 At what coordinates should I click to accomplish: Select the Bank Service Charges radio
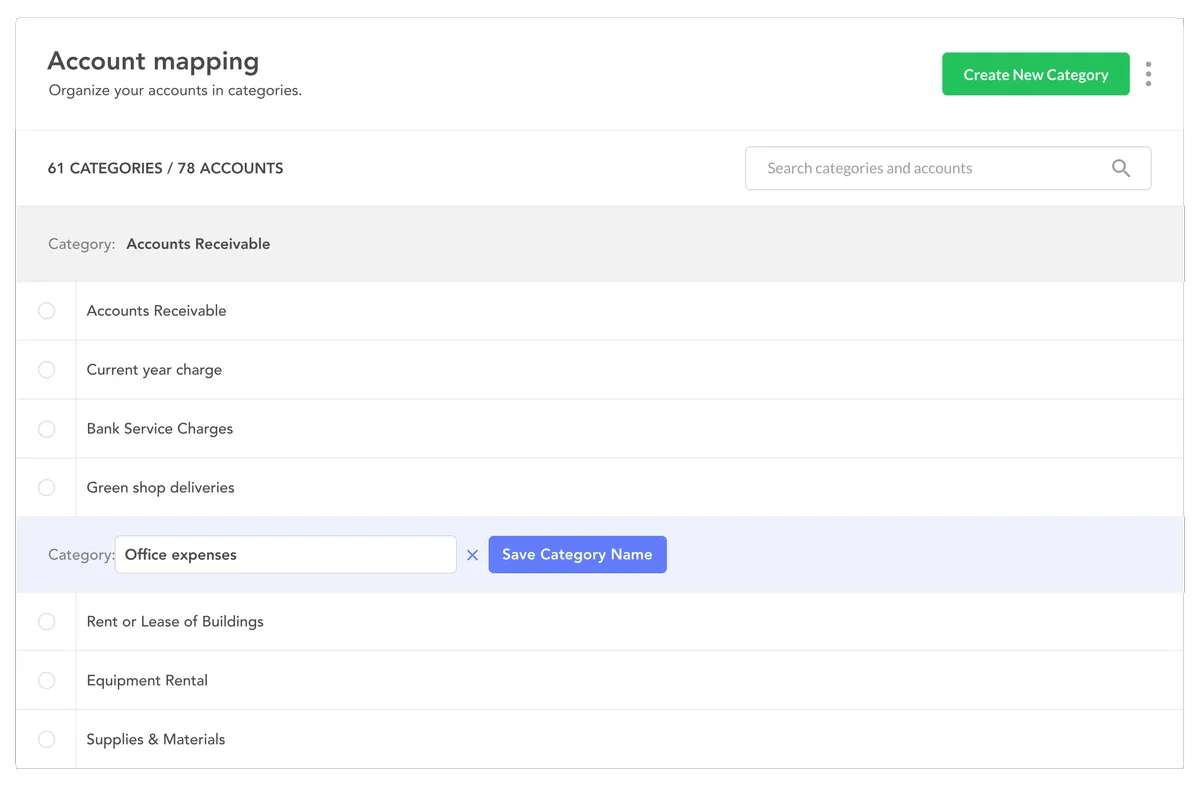(x=47, y=429)
